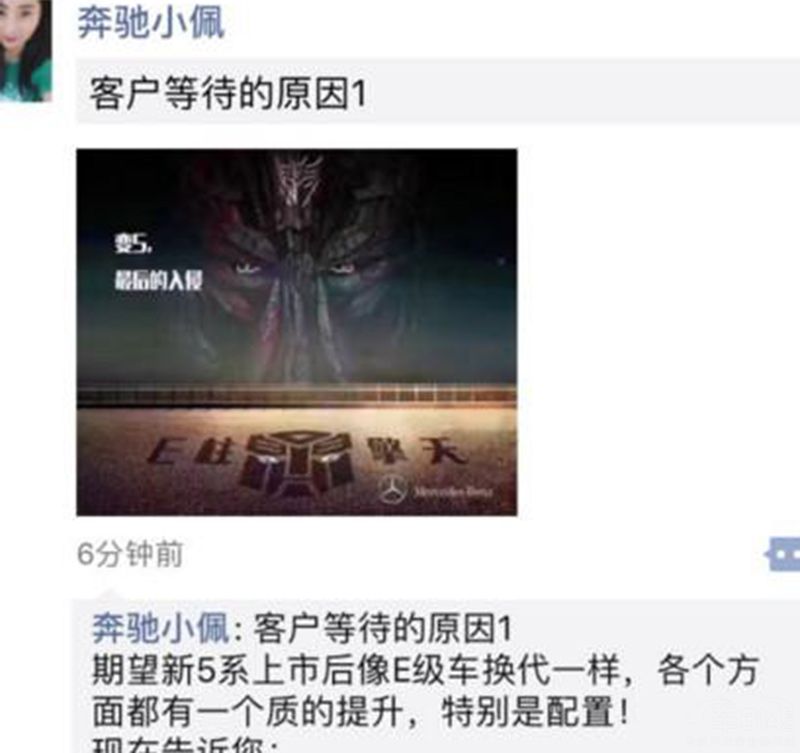Tap the partially visible 现在告诉你 comment line
The image size is (800, 753).
coord(185,744)
